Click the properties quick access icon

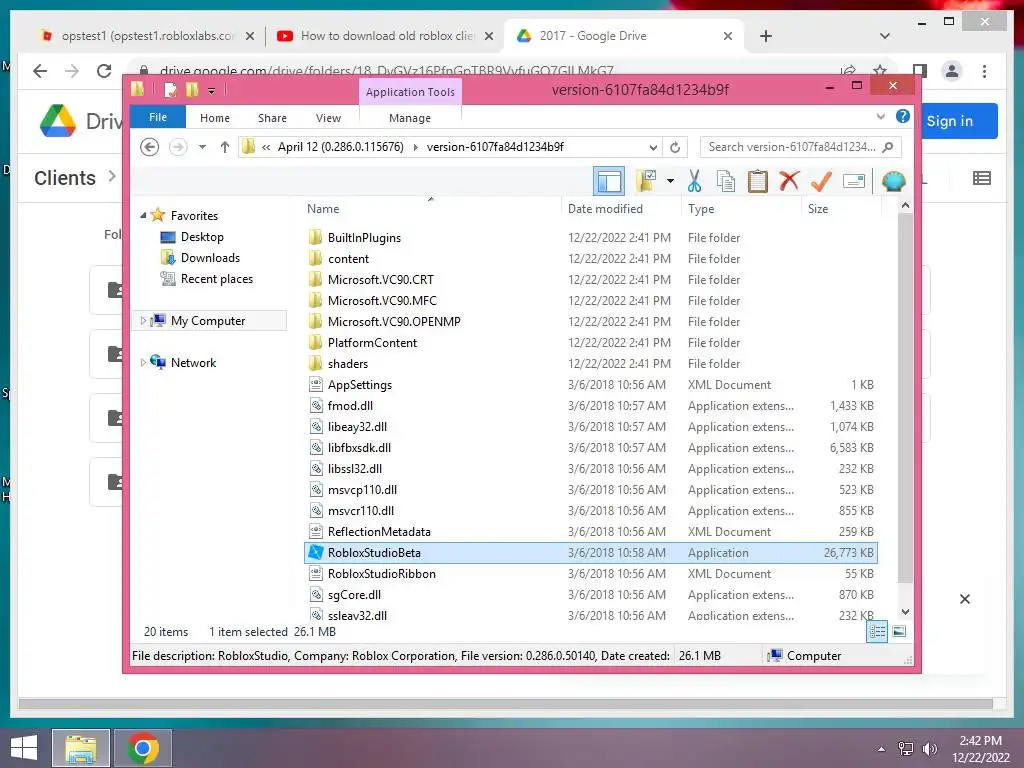(x=170, y=90)
